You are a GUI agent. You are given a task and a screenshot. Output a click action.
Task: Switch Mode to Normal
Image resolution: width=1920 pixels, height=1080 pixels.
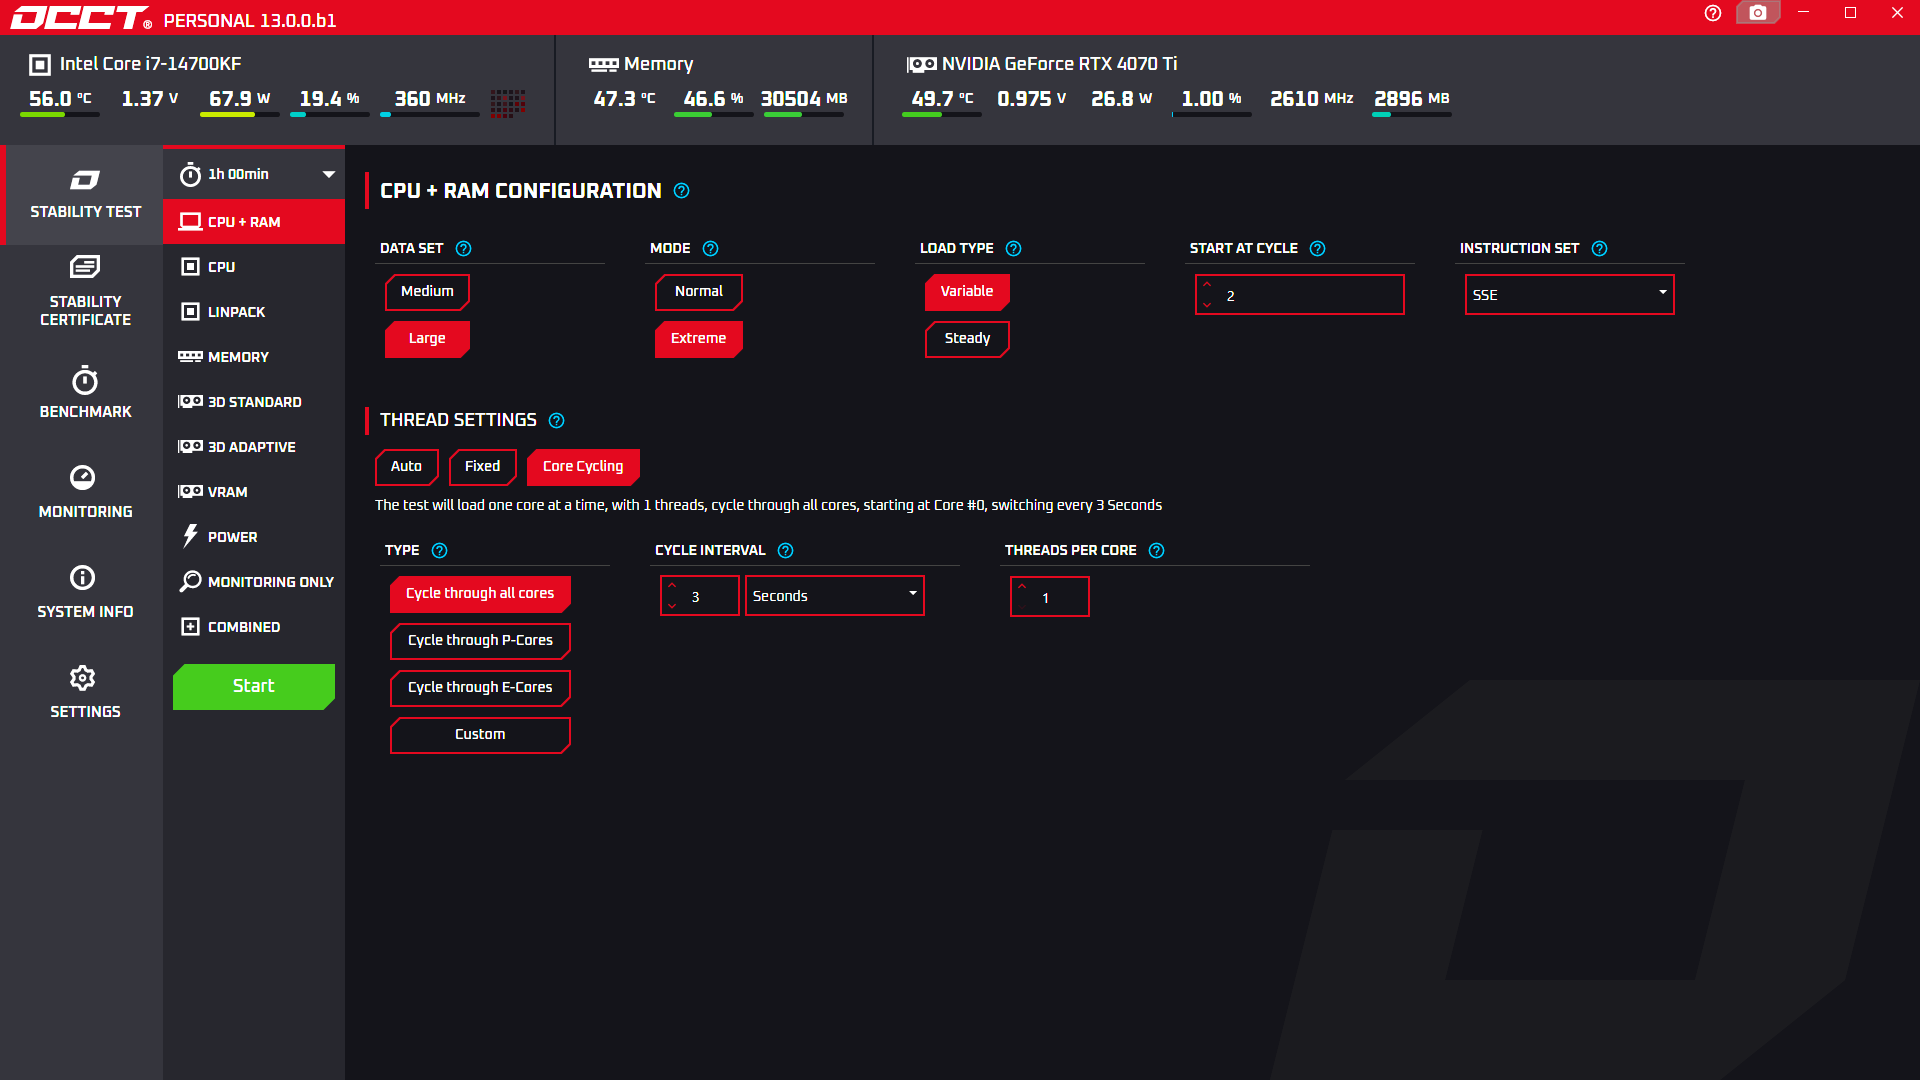coord(698,291)
